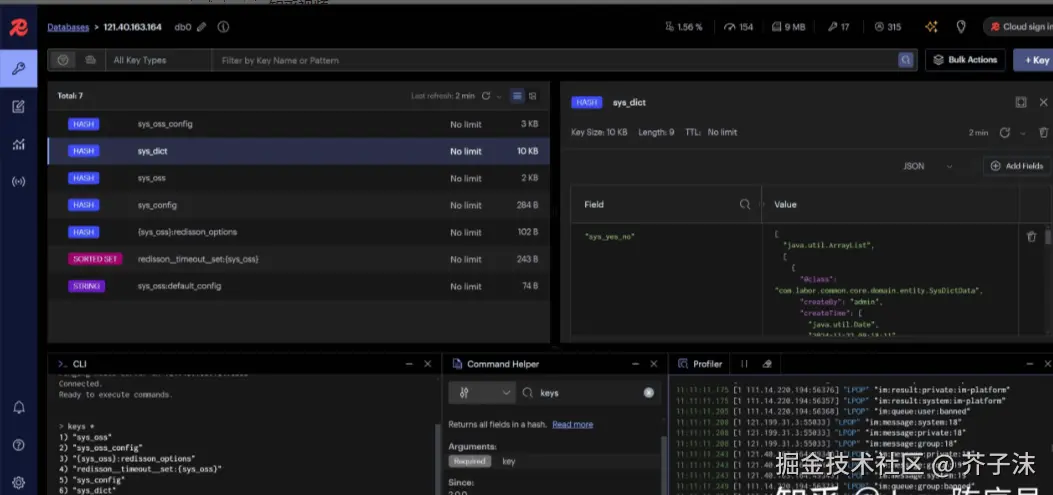The width and height of the screenshot is (1053, 495).
Task: Click the Add Fields button
Action: [x=1017, y=166]
